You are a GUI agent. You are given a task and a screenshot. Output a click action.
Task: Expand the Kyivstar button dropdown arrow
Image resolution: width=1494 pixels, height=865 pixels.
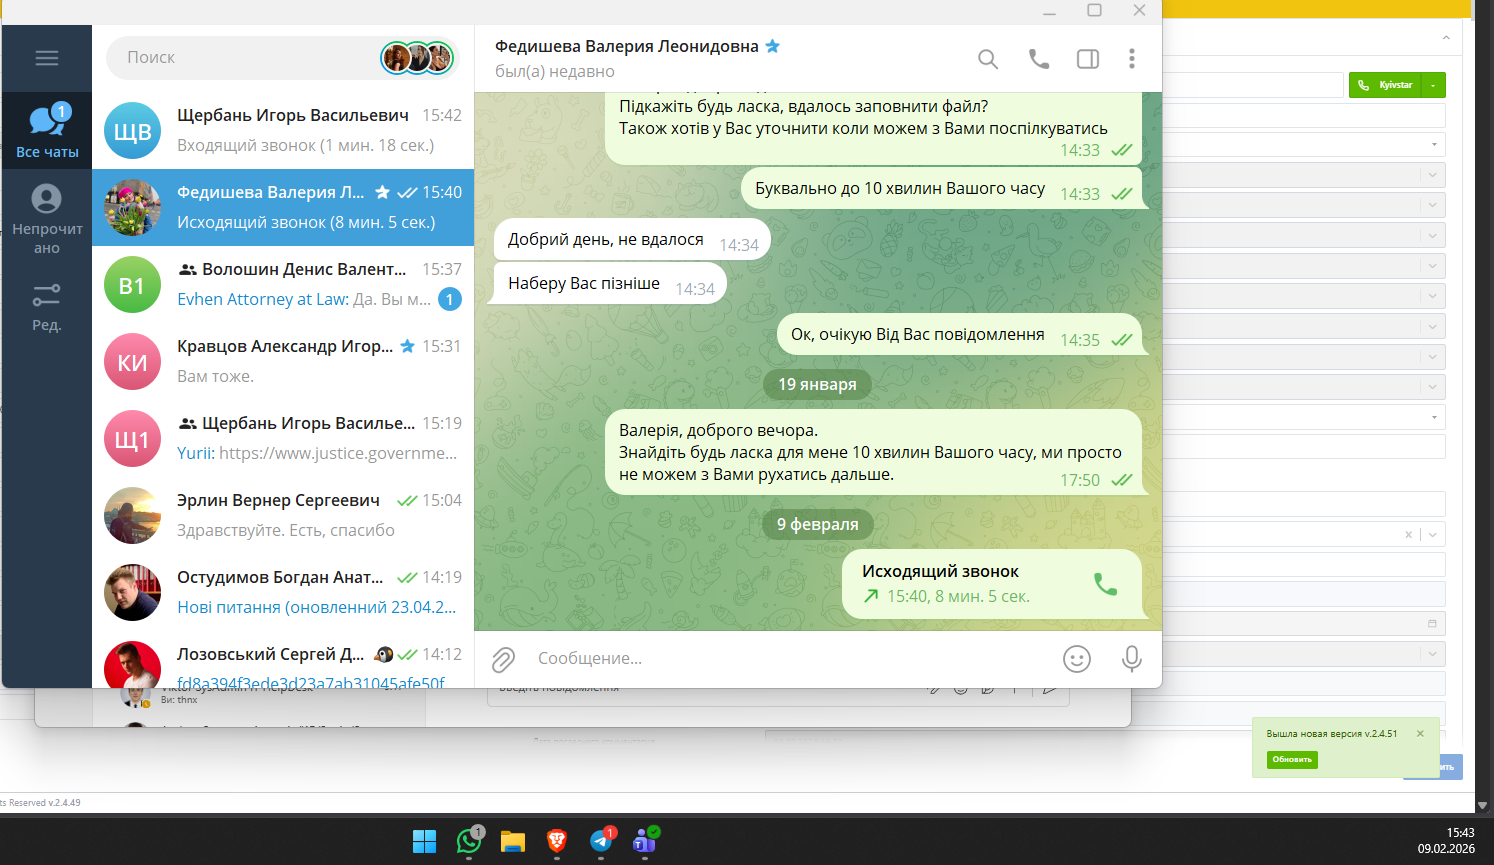(x=1433, y=85)
